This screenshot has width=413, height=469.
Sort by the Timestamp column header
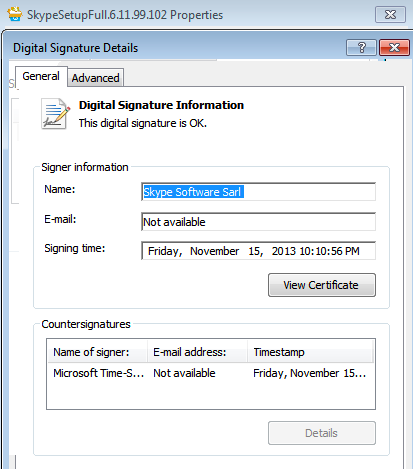click(x=310, y=352)
